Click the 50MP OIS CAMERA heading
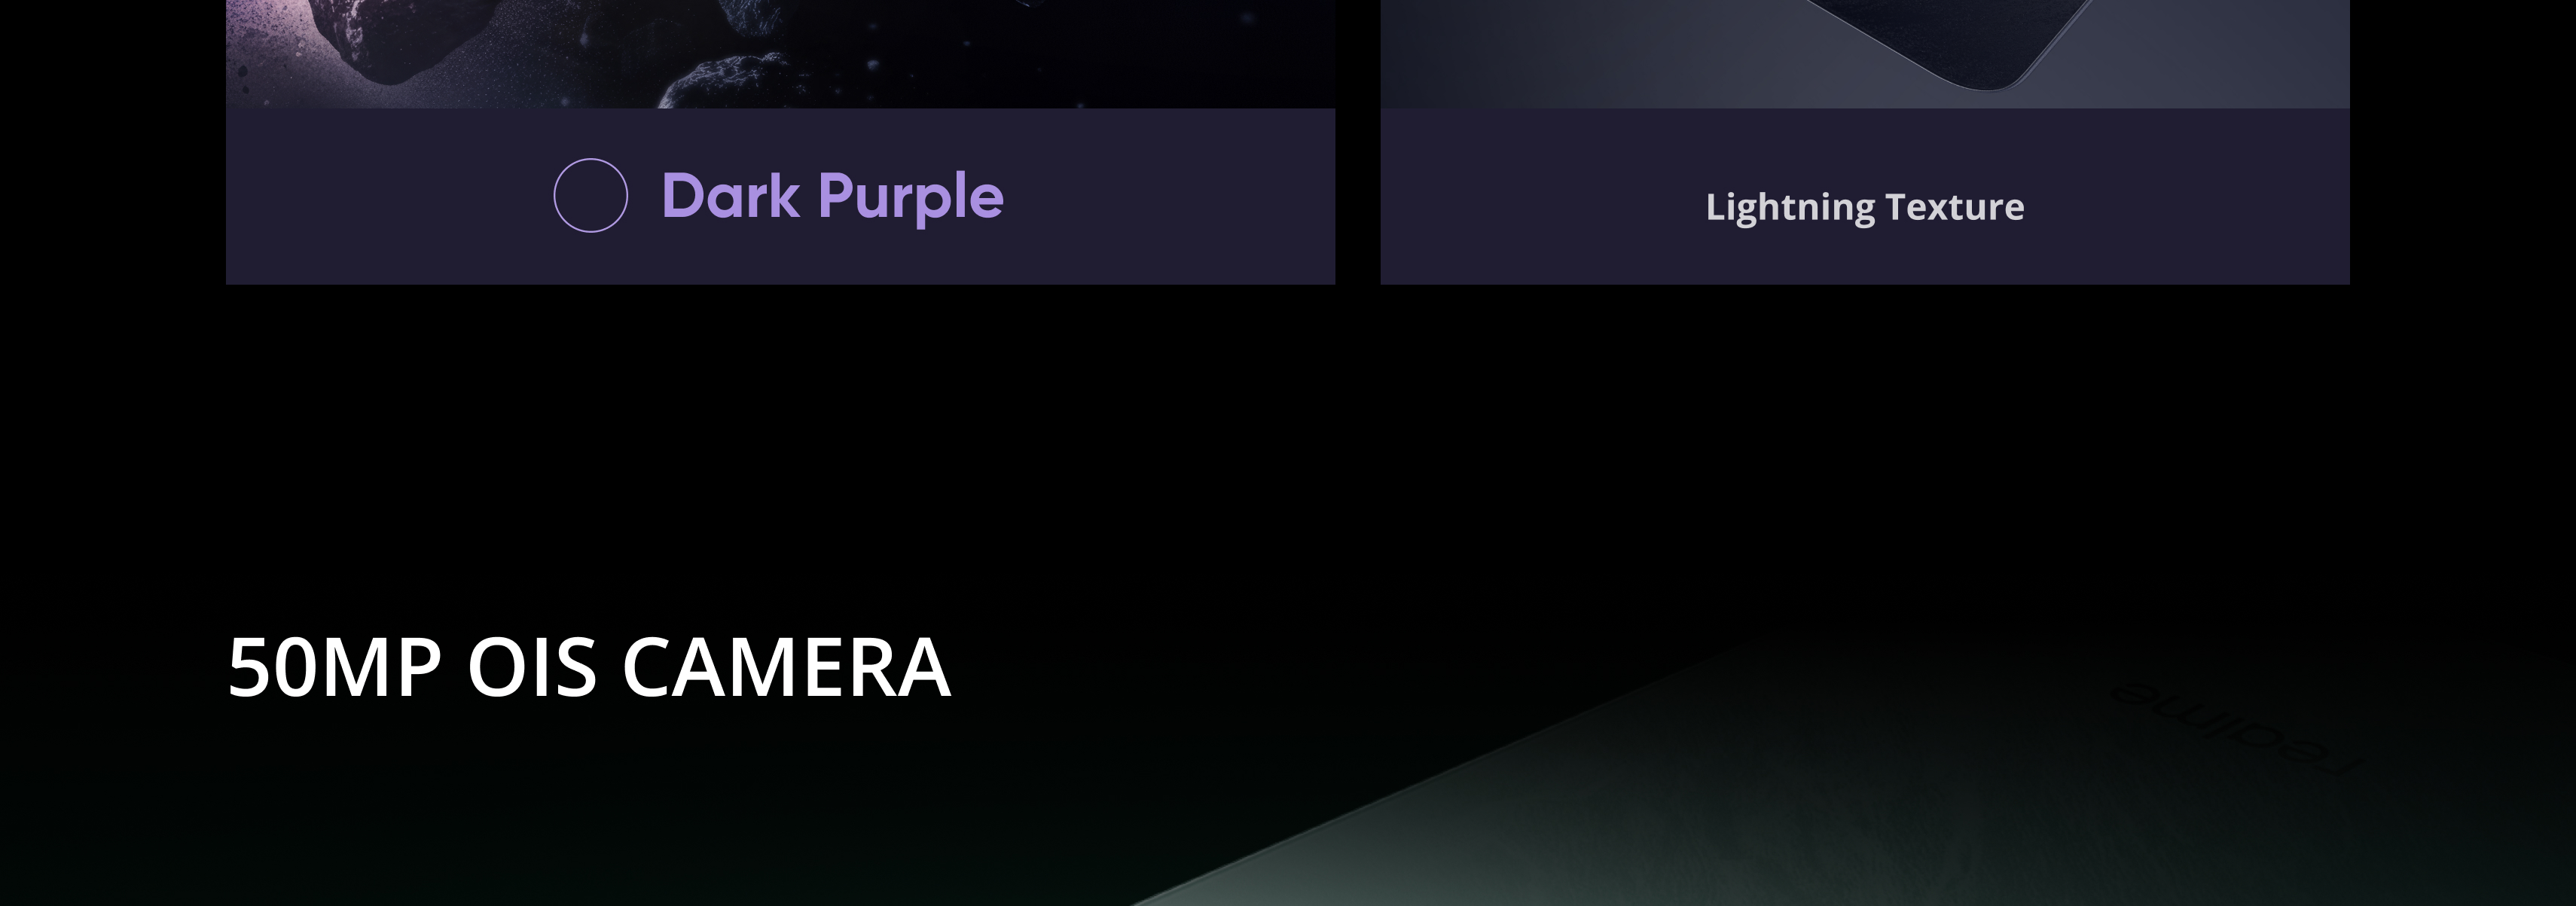Screen dimensions: 2576x906 [x=589, y=667]
